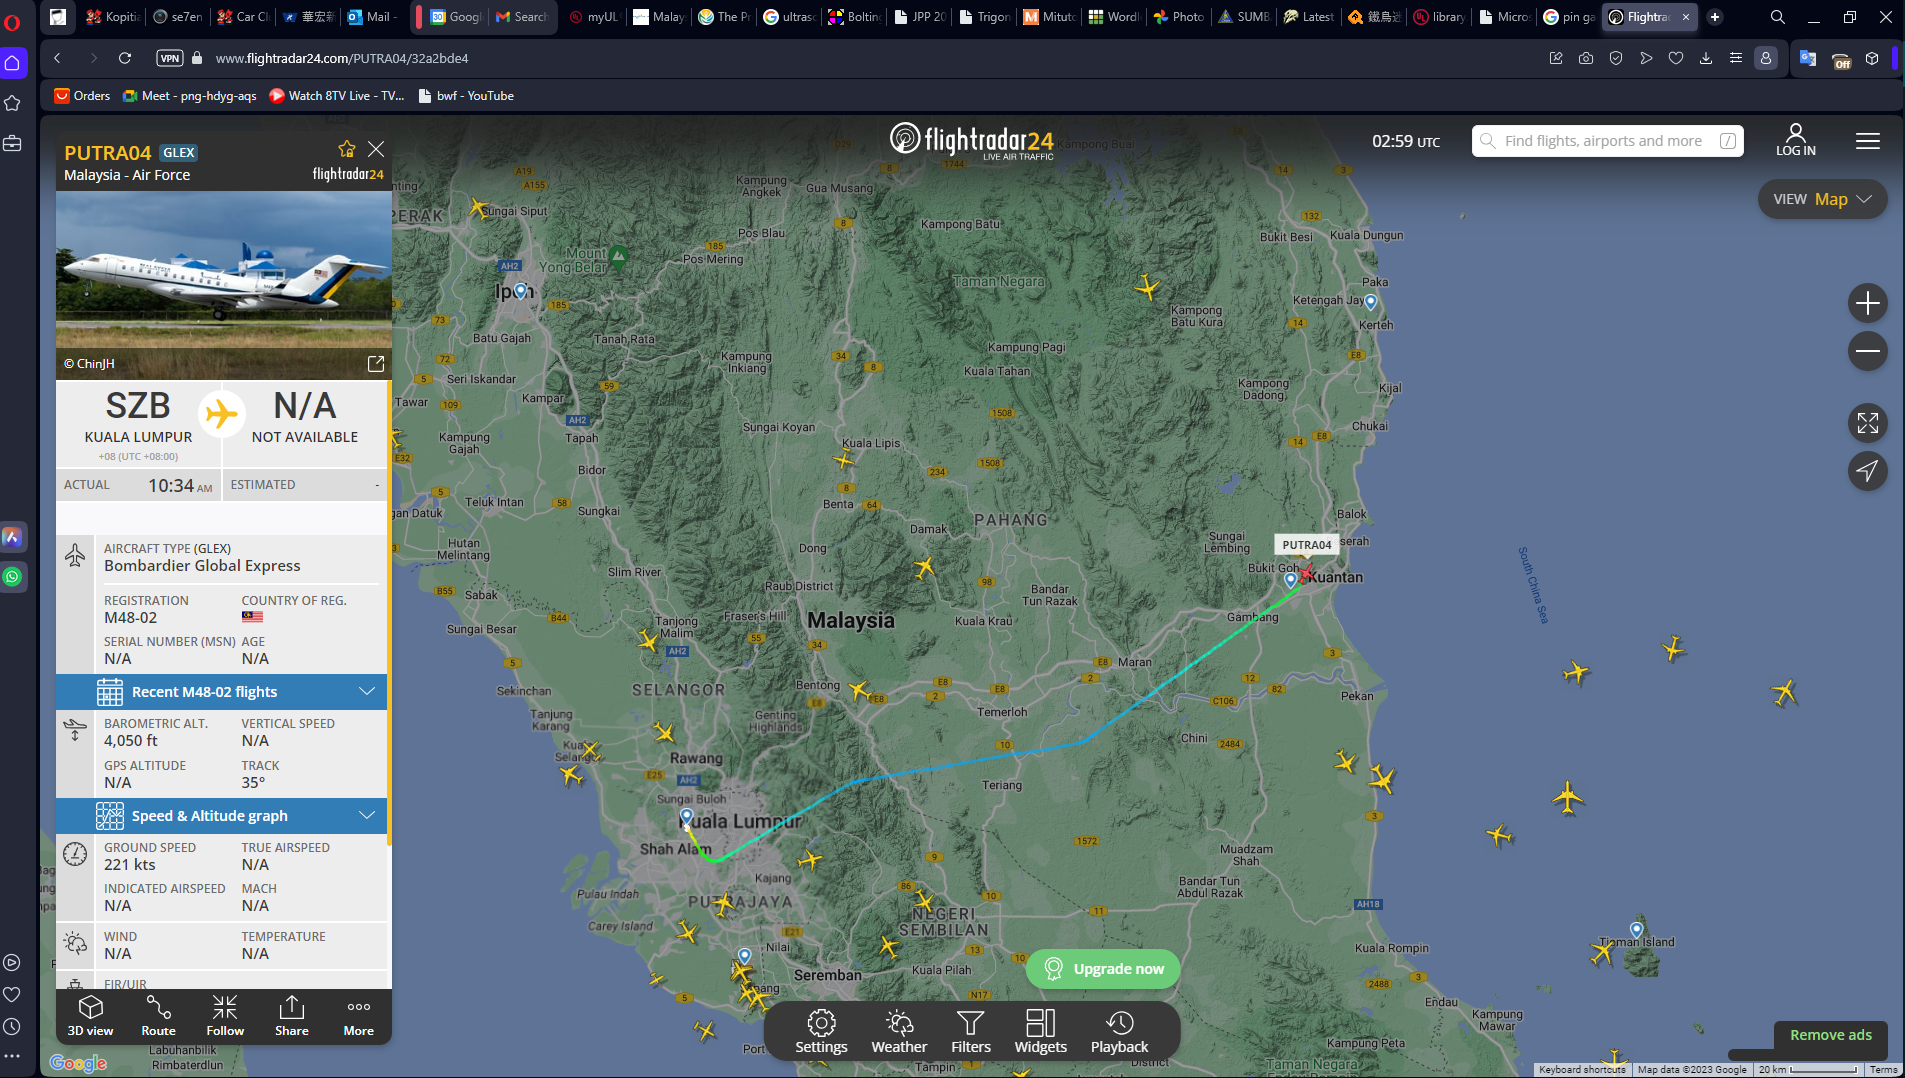This screenshot has height=1078, width=1905.
Task: Share this flight
Action: pos(292,1016)
